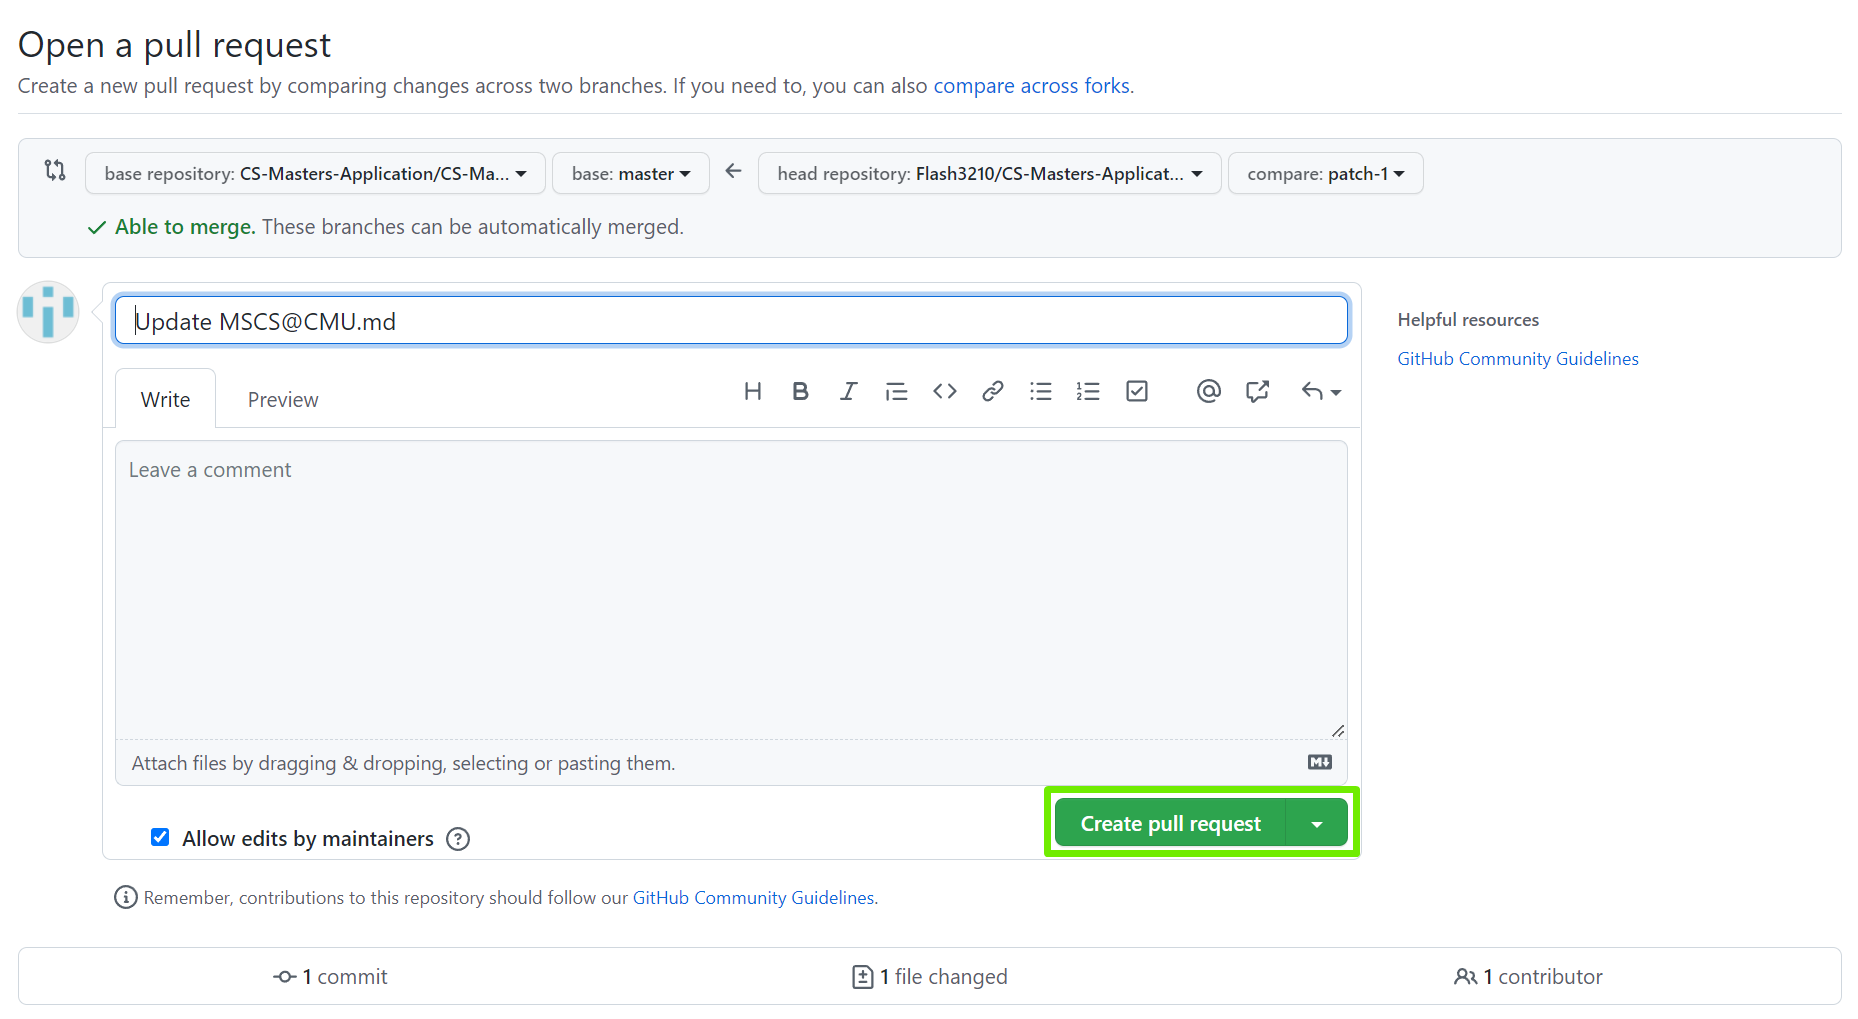1858x1019 pixels.
Task: Insert a task list
Action: (1137, 391)
